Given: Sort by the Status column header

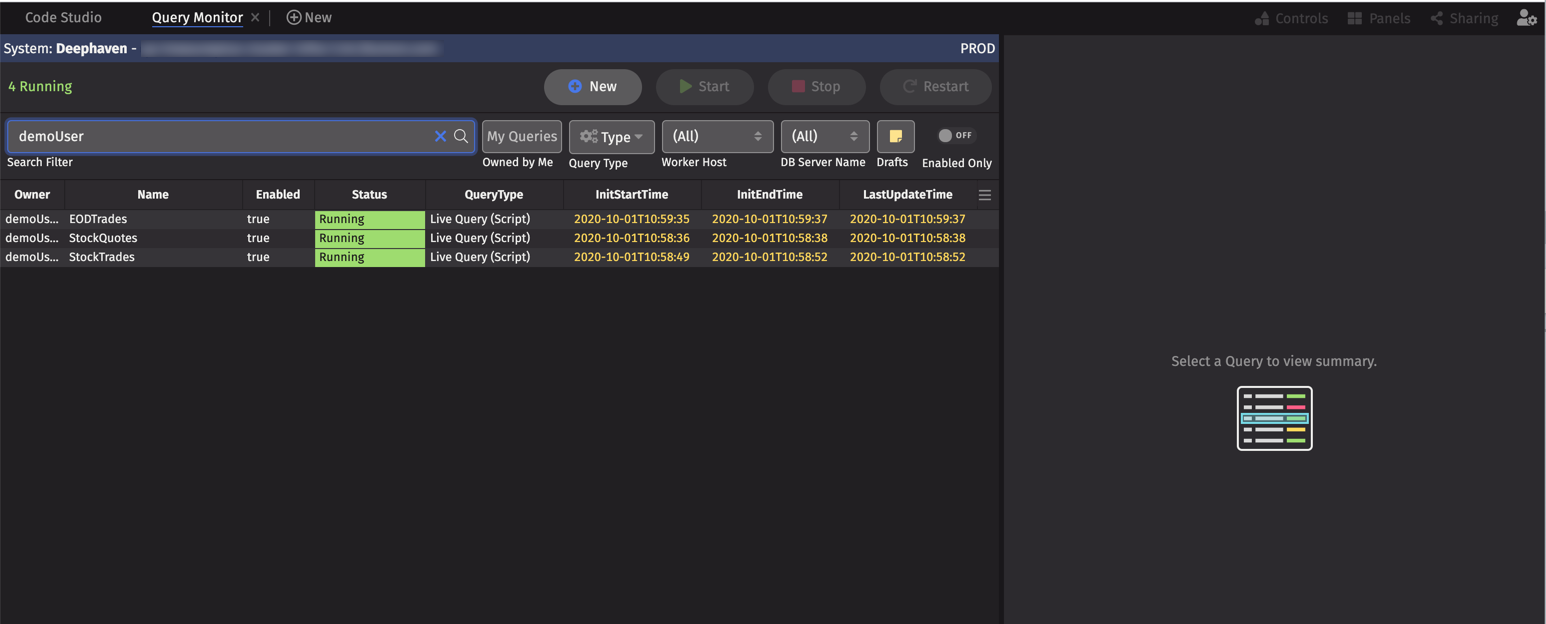Looking at the screenshot, I should point(370,195).
